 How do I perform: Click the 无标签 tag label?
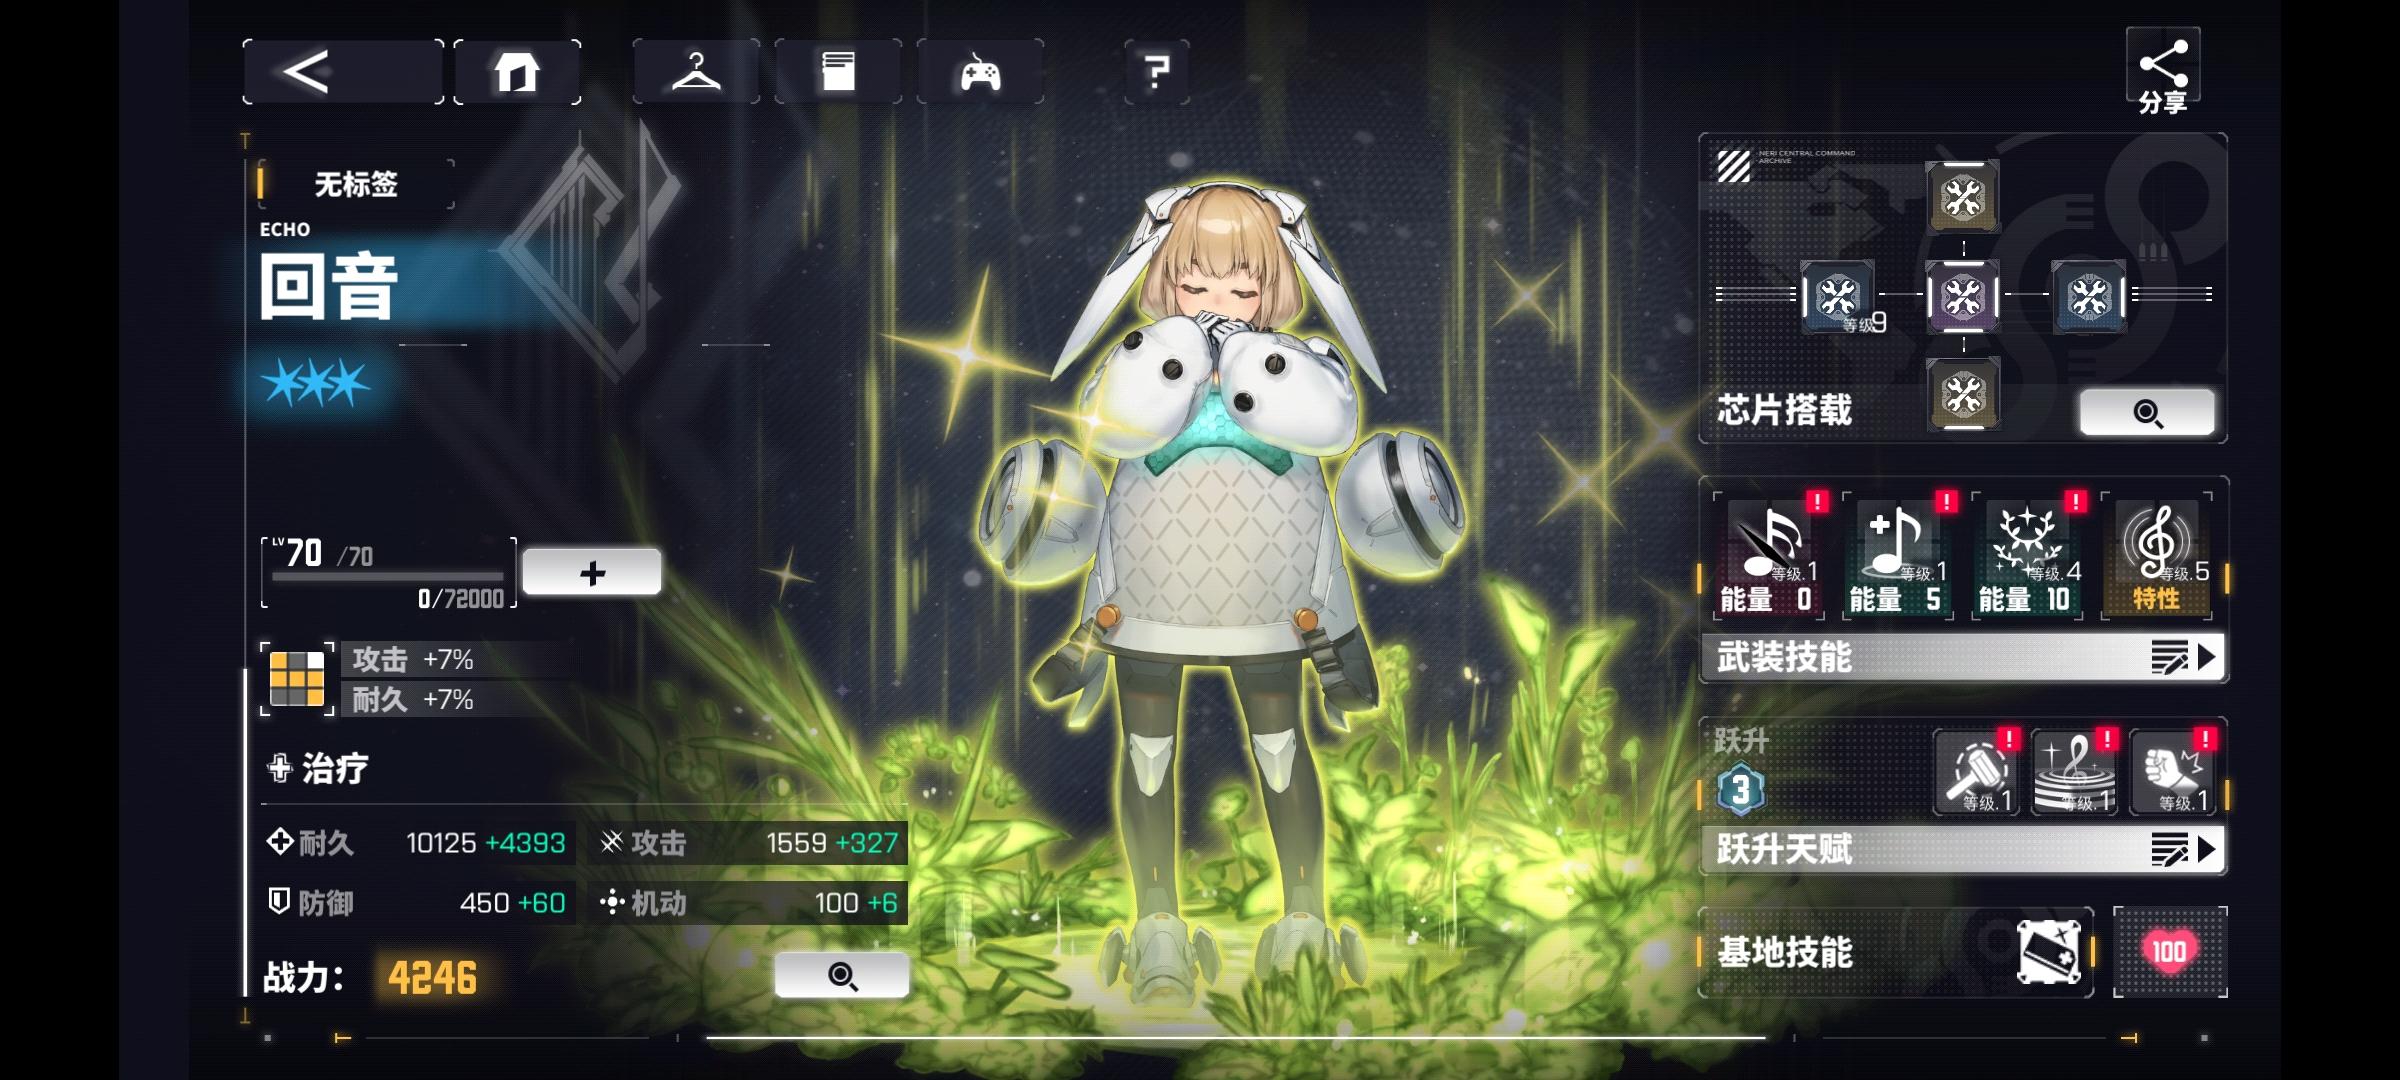coord(356,184)
